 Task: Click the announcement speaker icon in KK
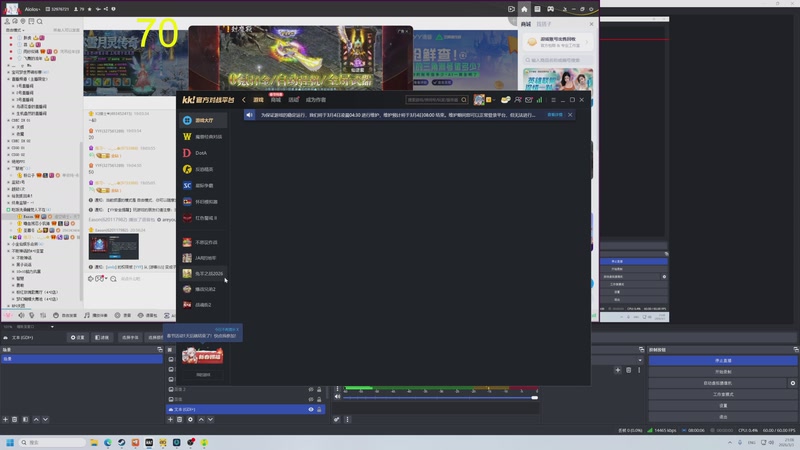pyautogui.click(x=249, y=115)
